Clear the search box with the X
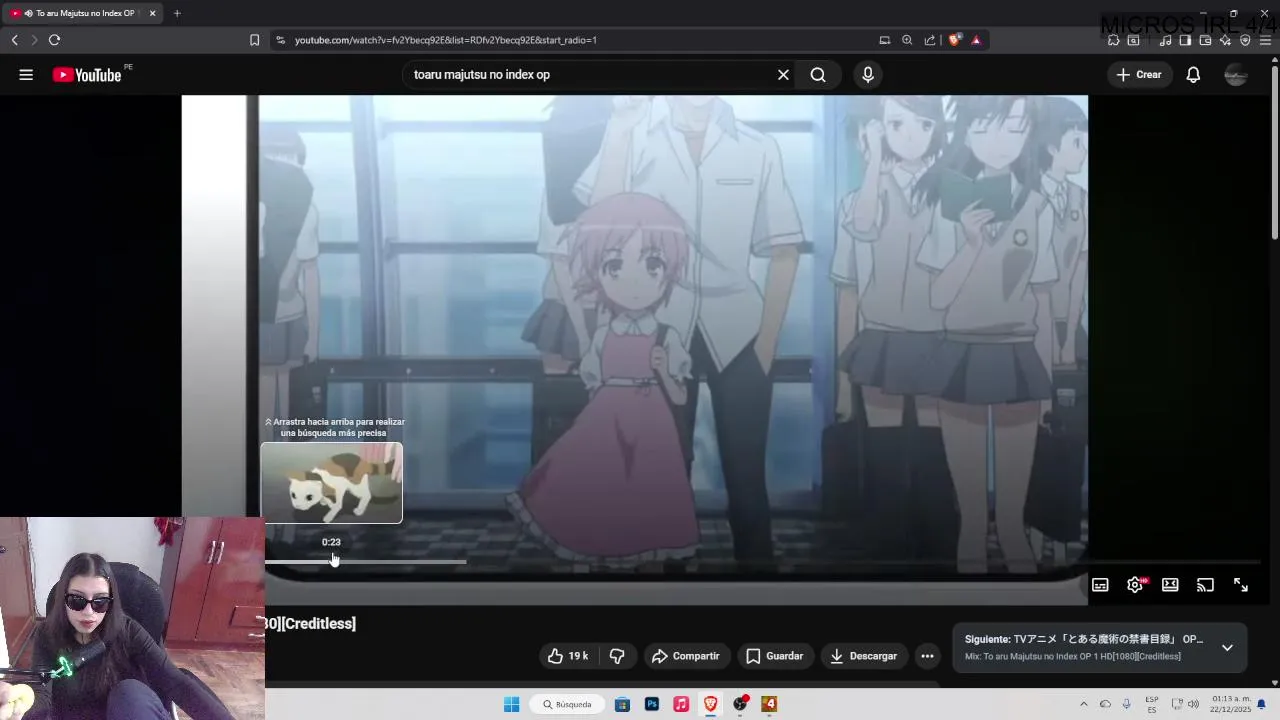 [x=783, y=75]
